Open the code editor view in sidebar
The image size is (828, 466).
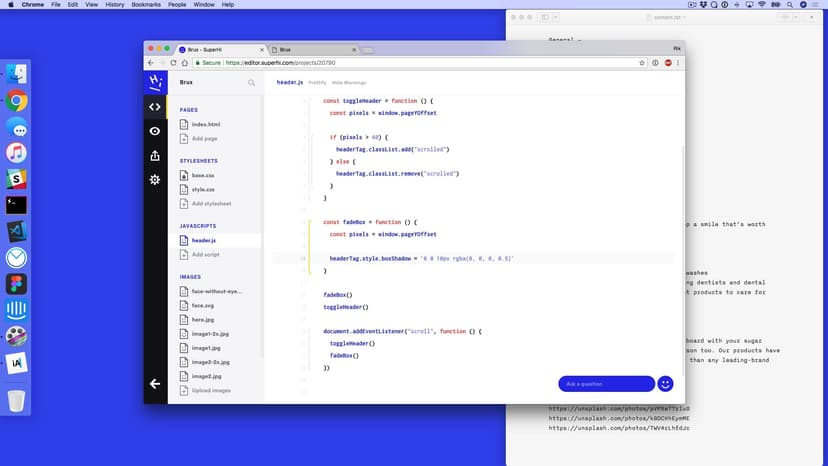[x=155, y=106]
